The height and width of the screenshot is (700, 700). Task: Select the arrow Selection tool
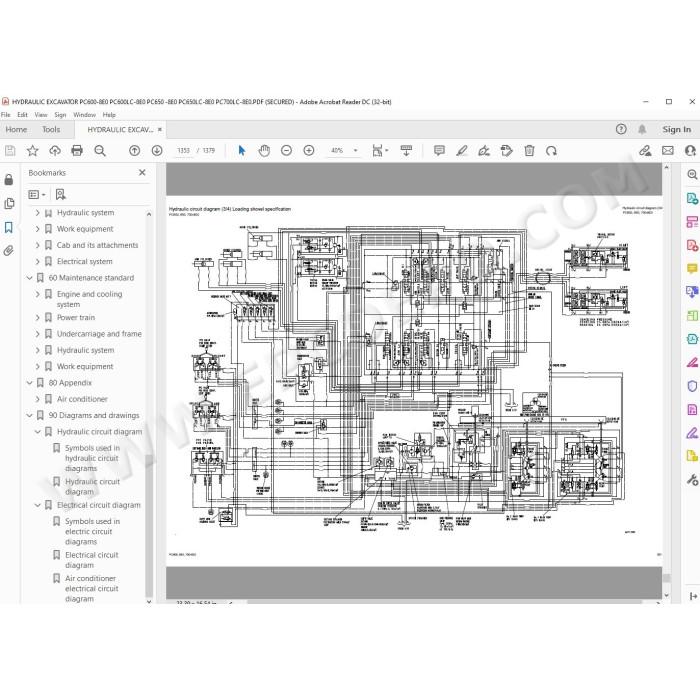242,151
